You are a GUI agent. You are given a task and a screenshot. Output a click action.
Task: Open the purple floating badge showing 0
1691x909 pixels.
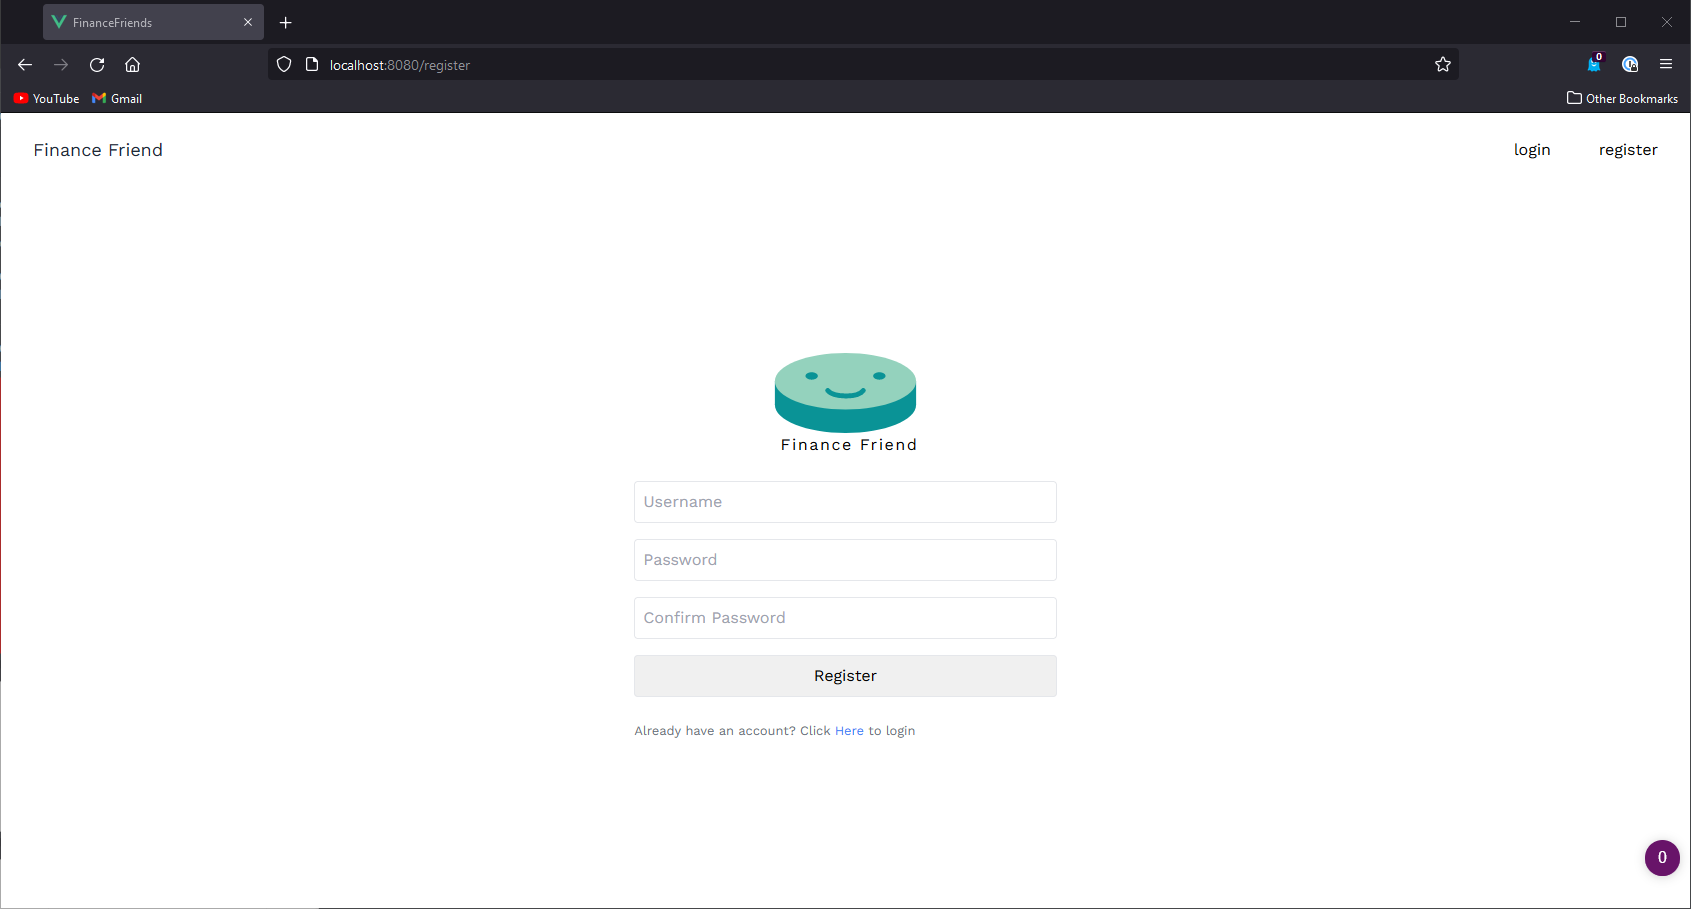[1662, 857]
